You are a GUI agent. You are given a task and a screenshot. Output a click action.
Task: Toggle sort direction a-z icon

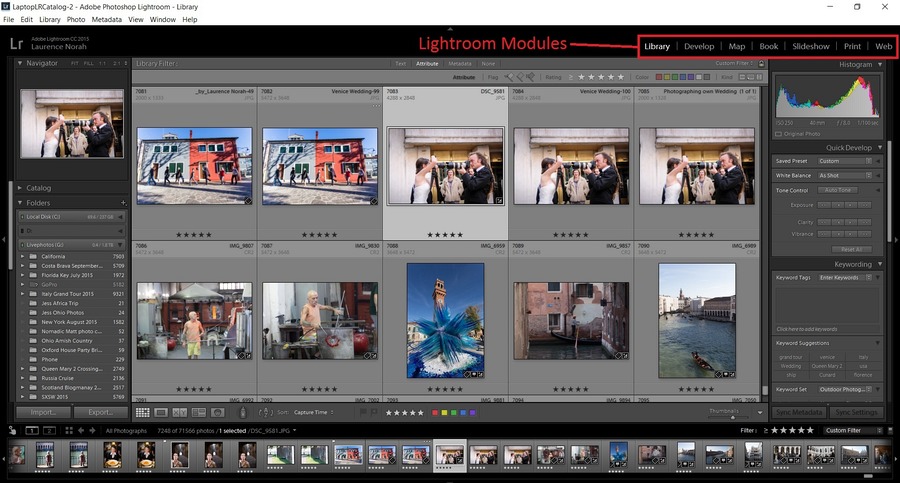(x=266, y=412)
